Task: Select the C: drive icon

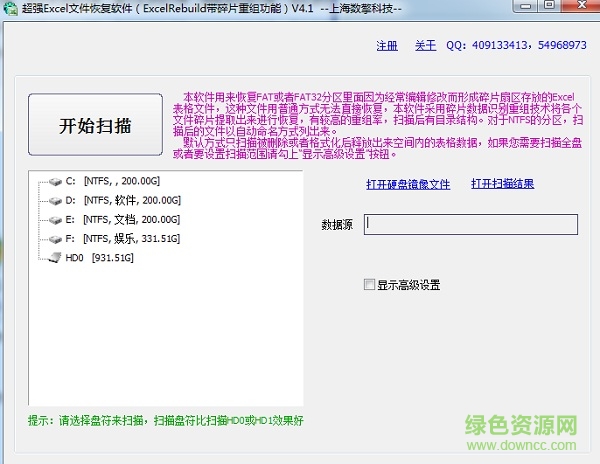Action: click(x=55, y=181)
